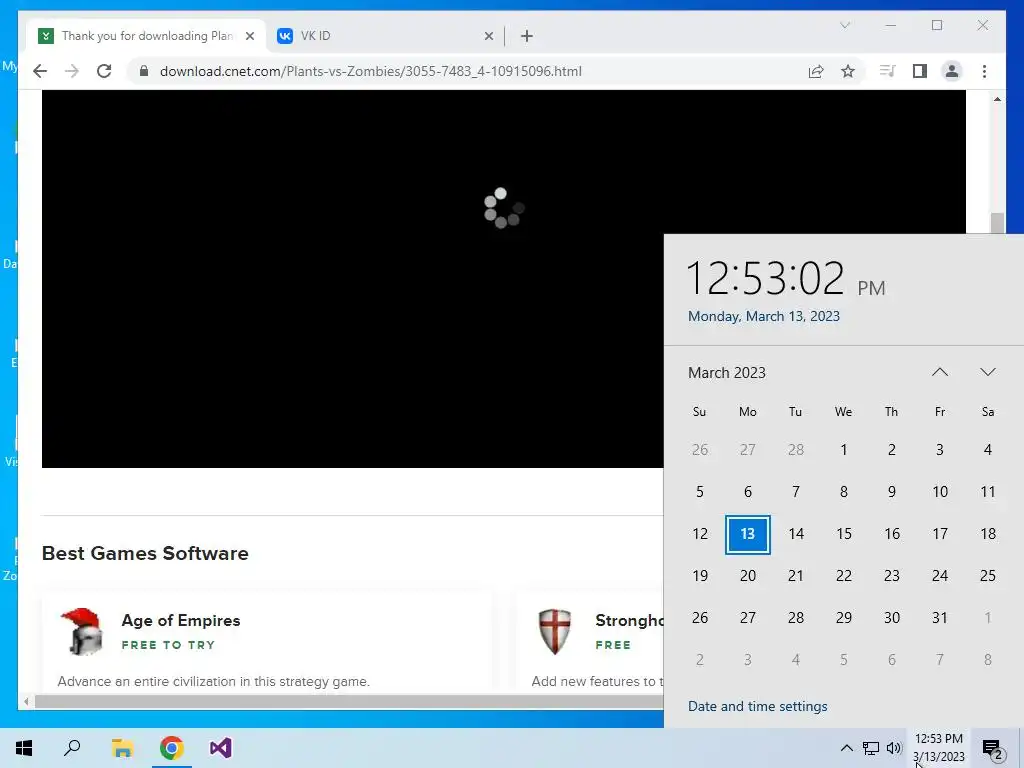Select March 14 in calendar
Image resolution: width=1024 pixels, height=768 pixels.
[795, 534]
